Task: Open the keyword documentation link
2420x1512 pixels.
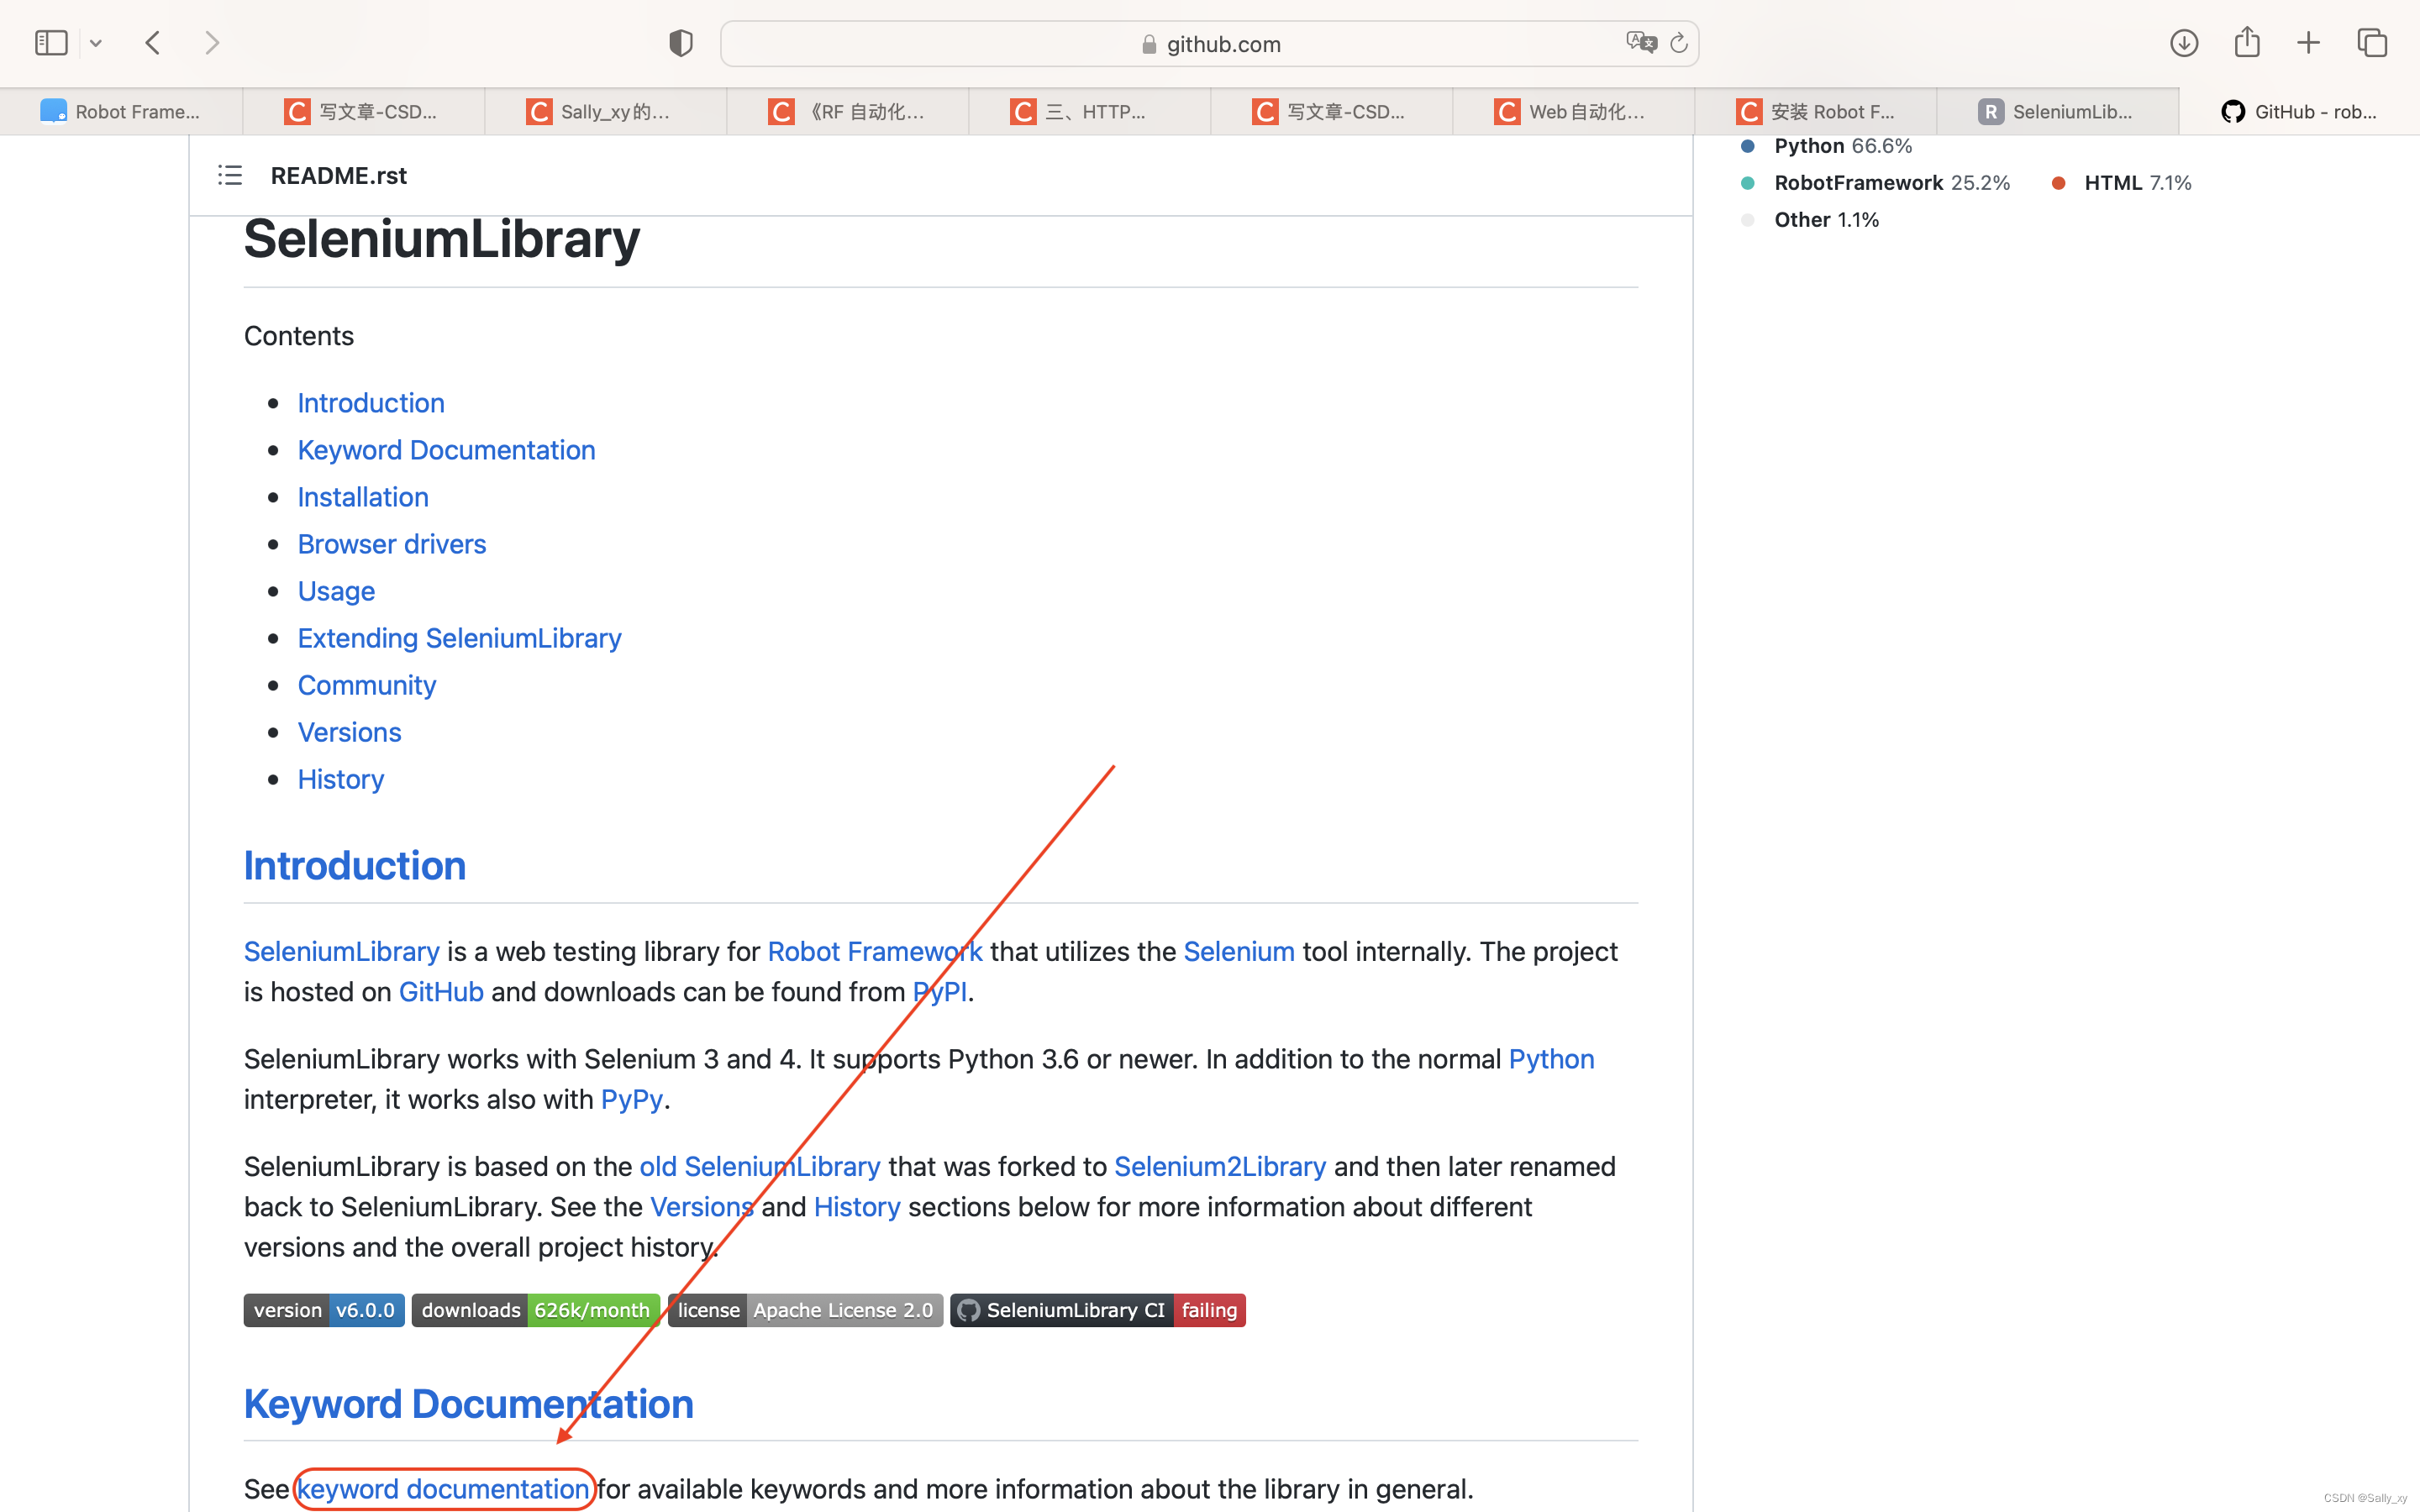Action: 443,1489
